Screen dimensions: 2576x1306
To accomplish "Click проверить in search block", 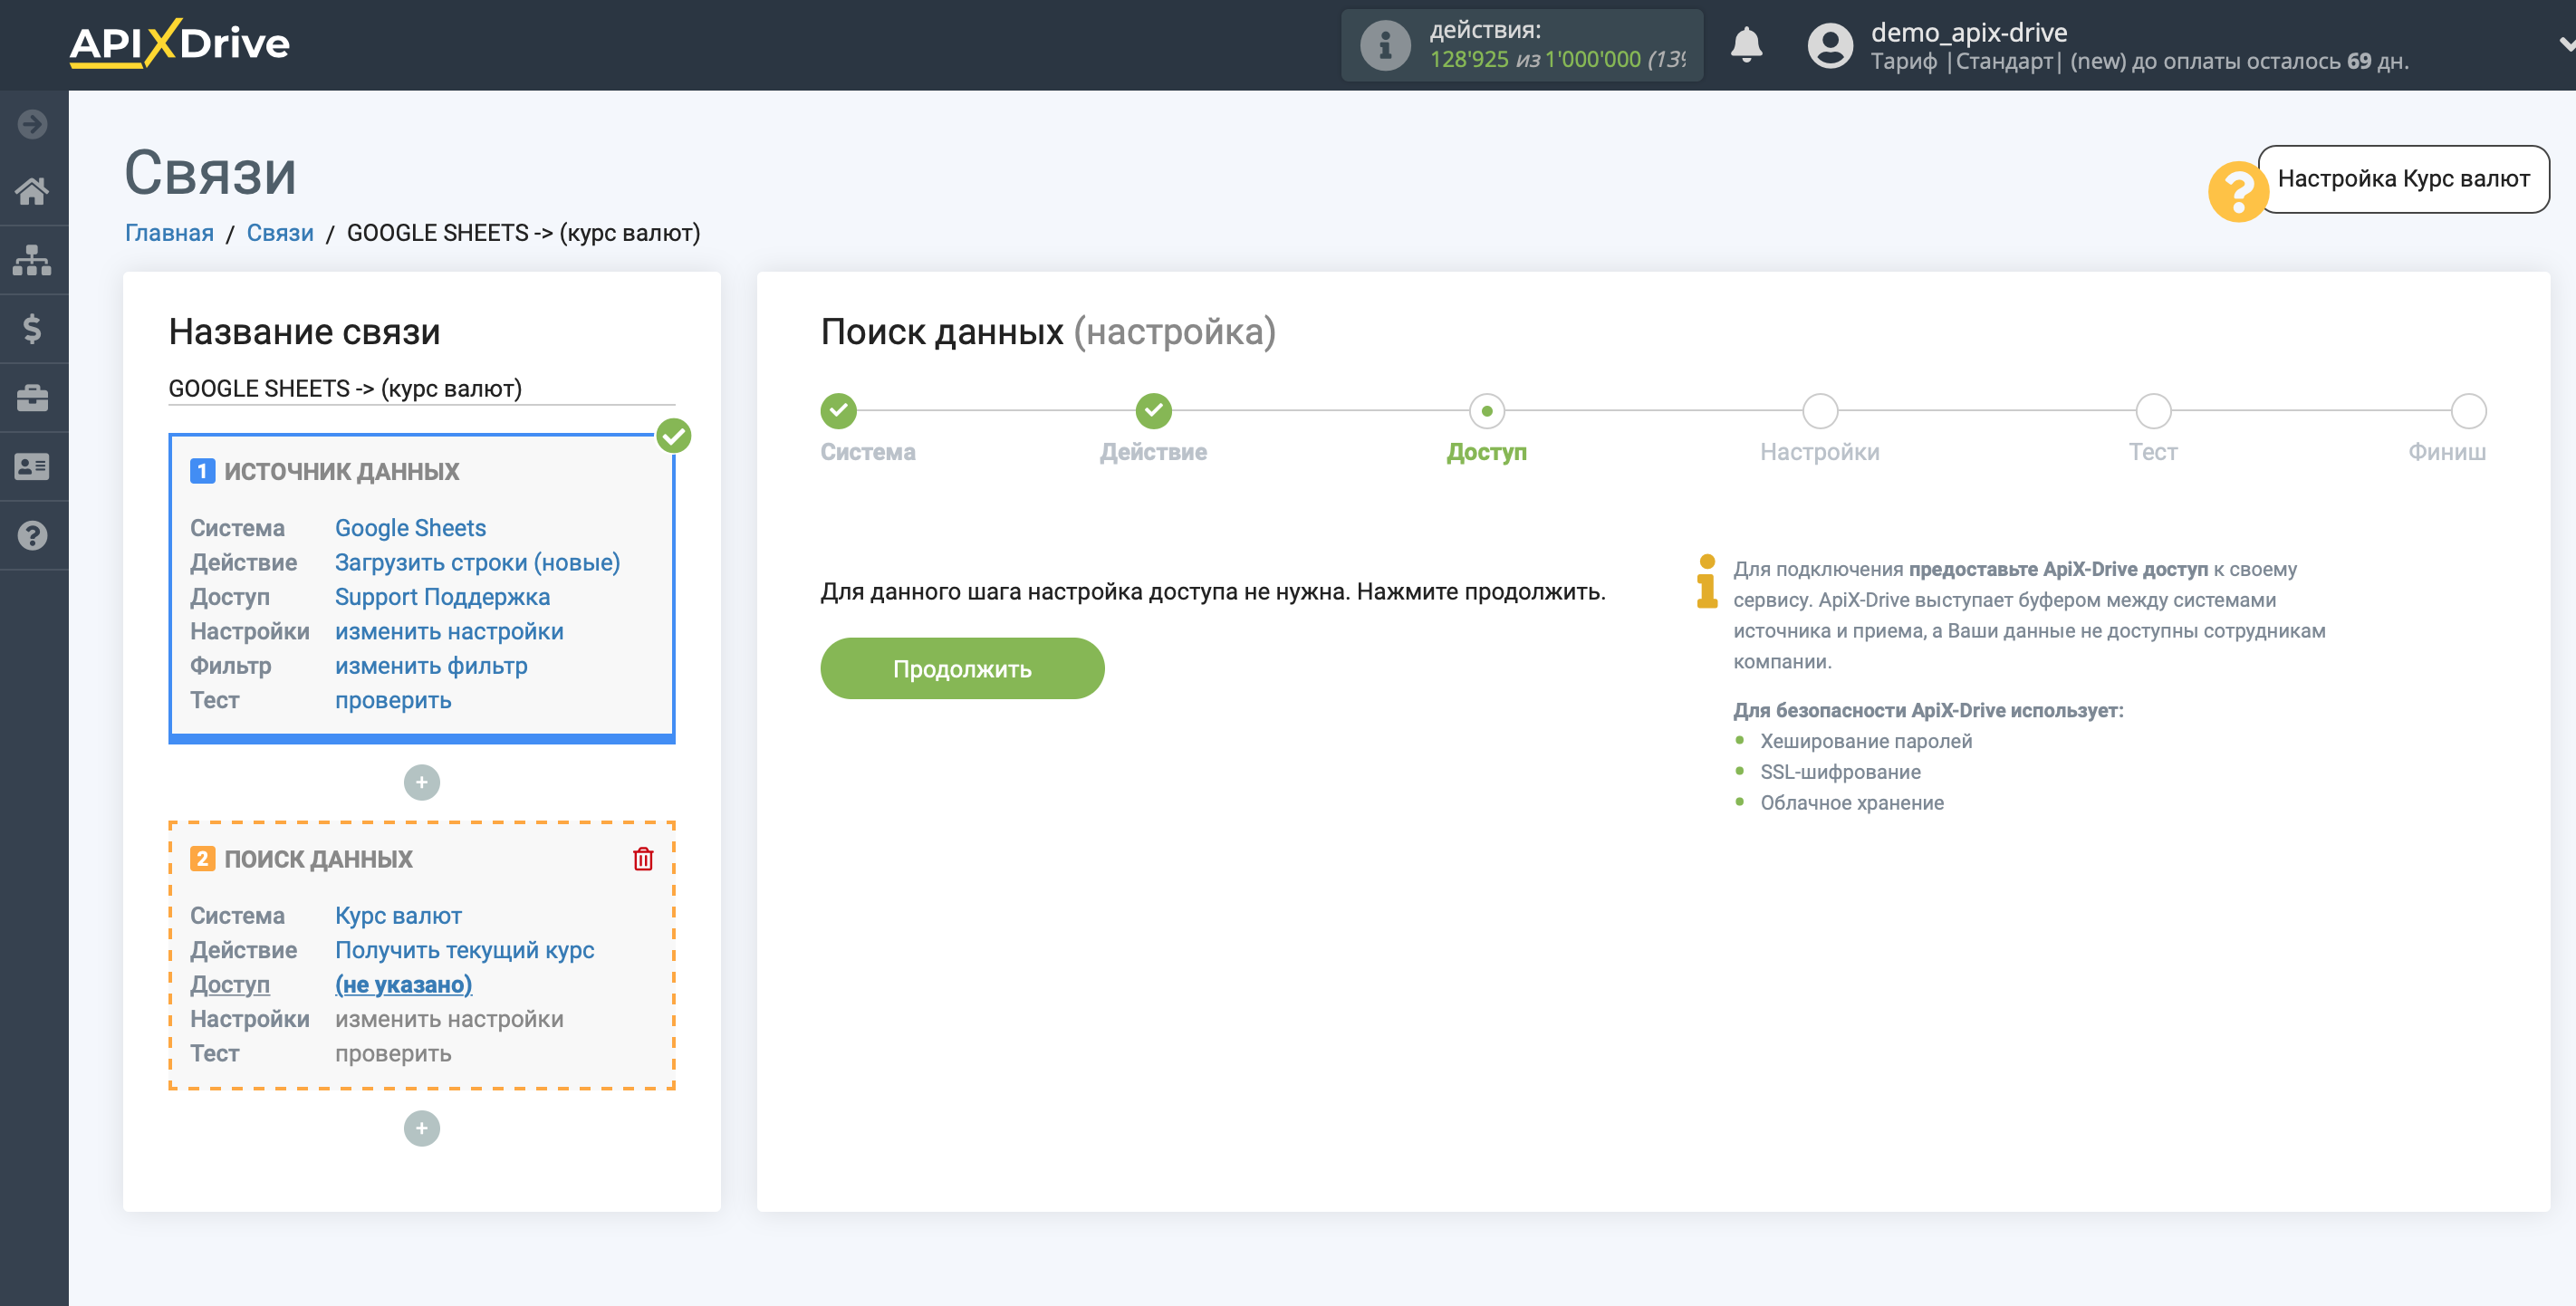I will point(393,1054).
